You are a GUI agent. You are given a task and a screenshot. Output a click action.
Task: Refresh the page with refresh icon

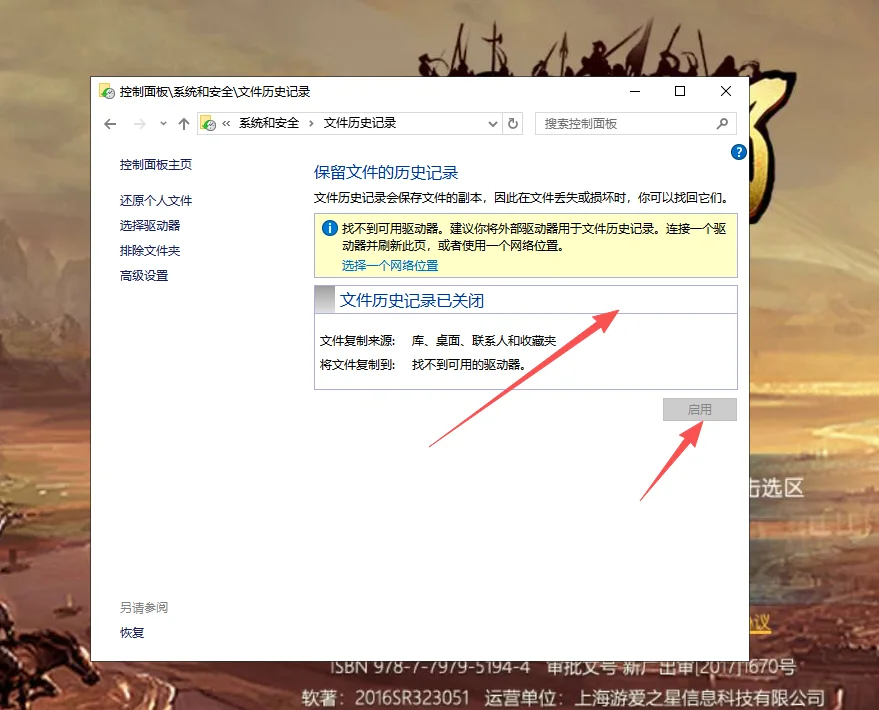(512, 123)
